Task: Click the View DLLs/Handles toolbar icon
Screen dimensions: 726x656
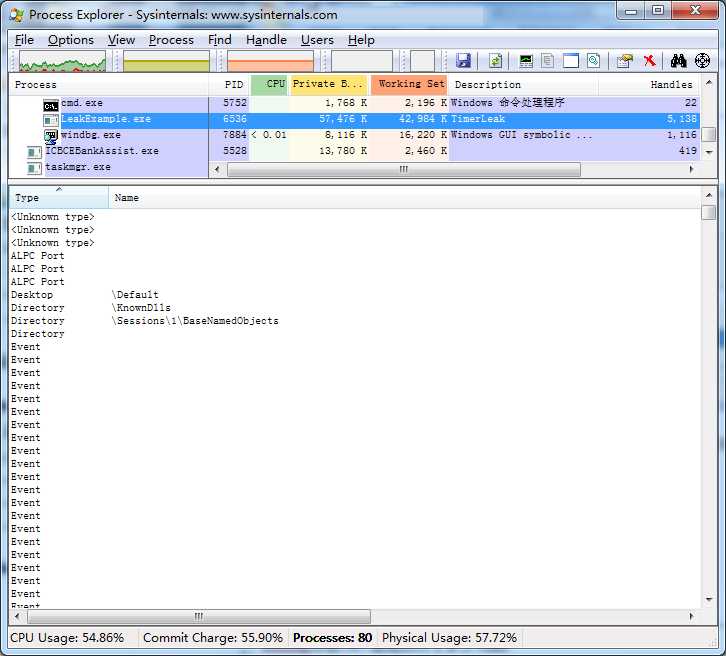Action: click(x=594, y=61)
